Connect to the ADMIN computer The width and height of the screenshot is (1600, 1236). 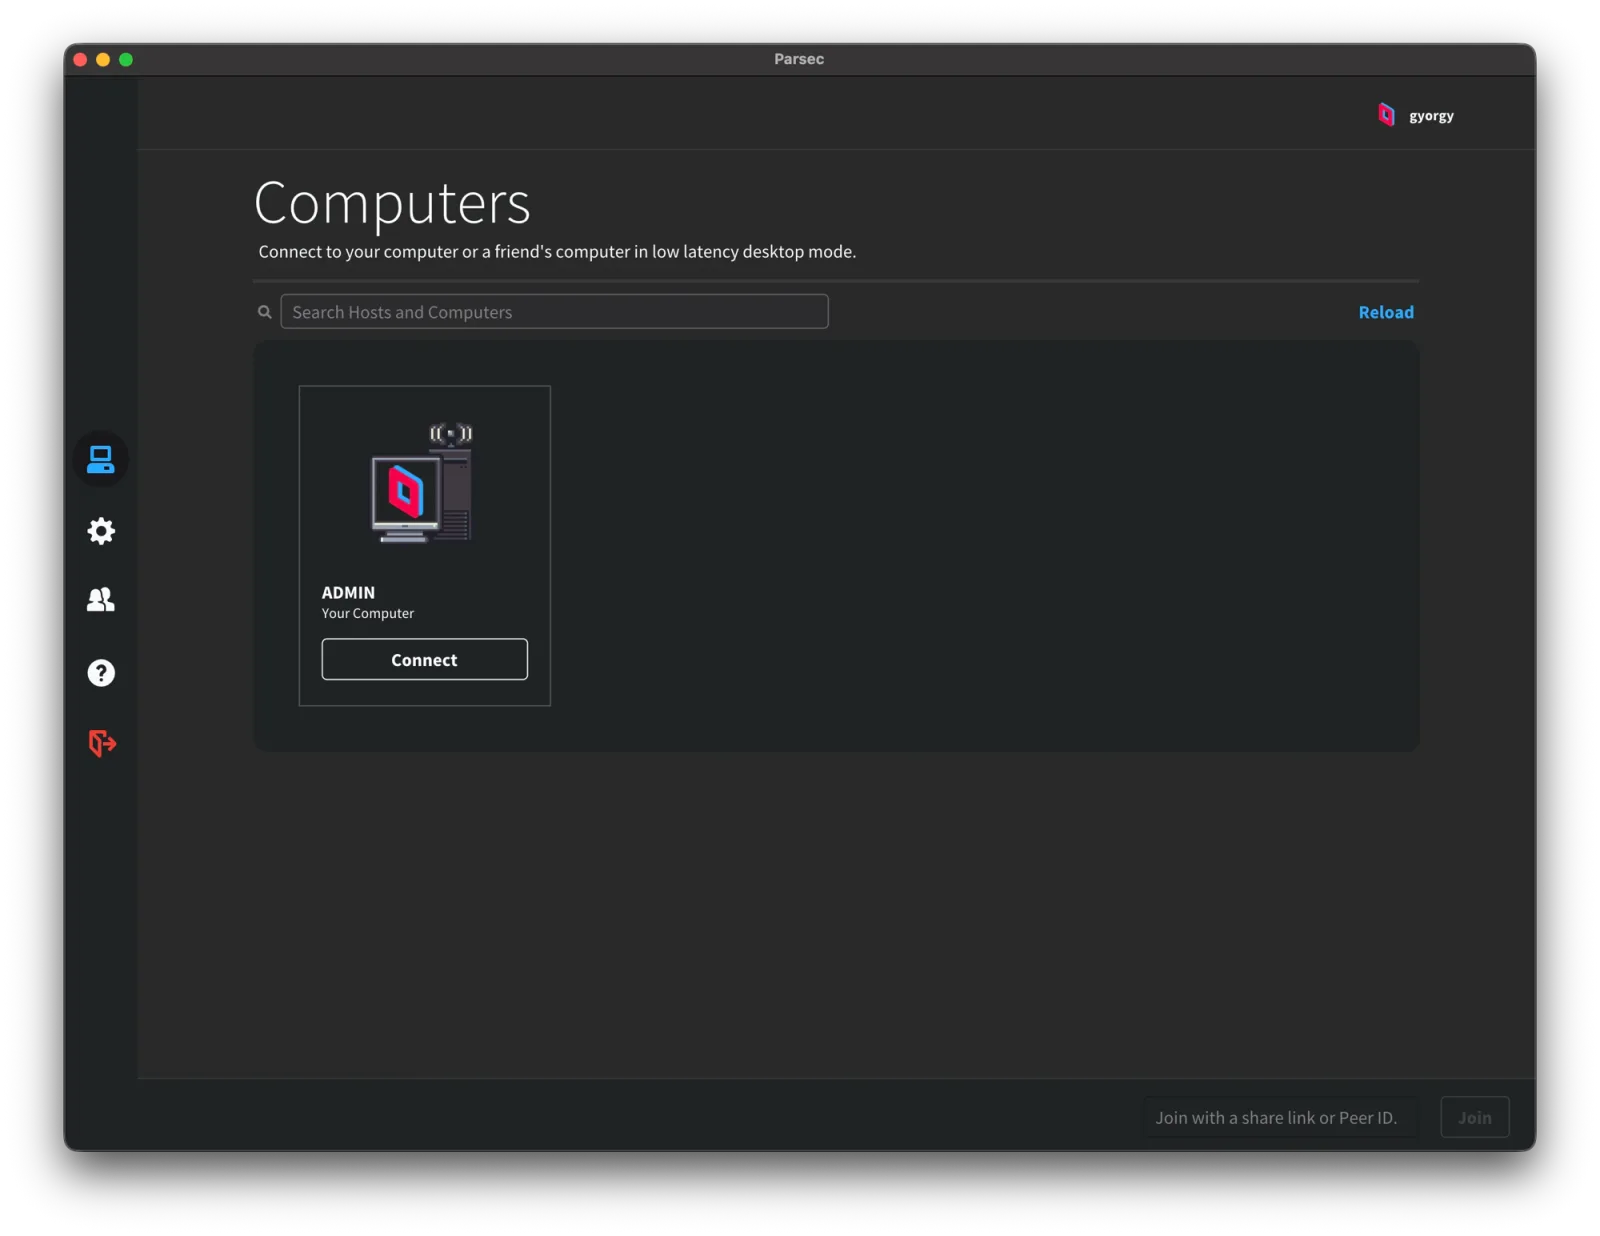(x=424, y=660)
